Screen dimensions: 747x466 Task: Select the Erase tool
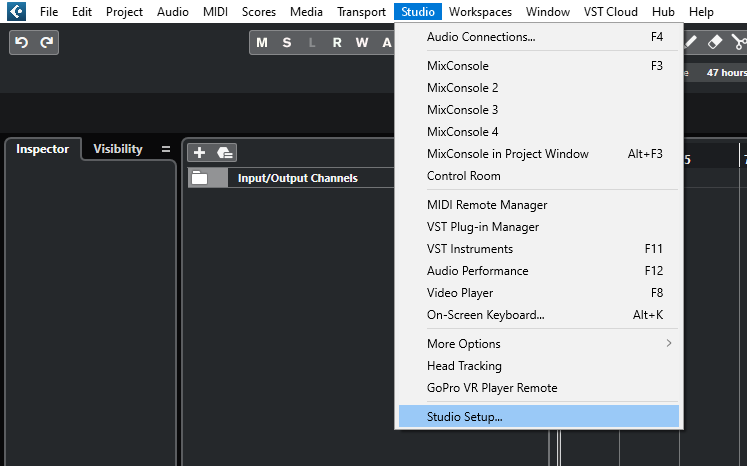(x=715, y=42)
